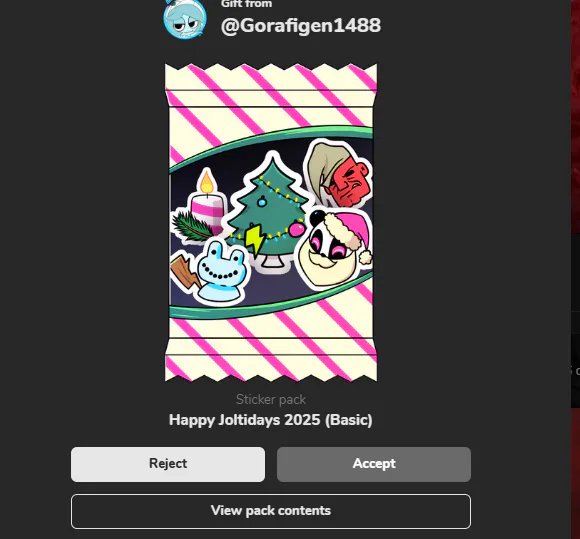Select the wooden lightning bolt sticker
This screenshot has height=539, width=580.
[x=185, y=274]
